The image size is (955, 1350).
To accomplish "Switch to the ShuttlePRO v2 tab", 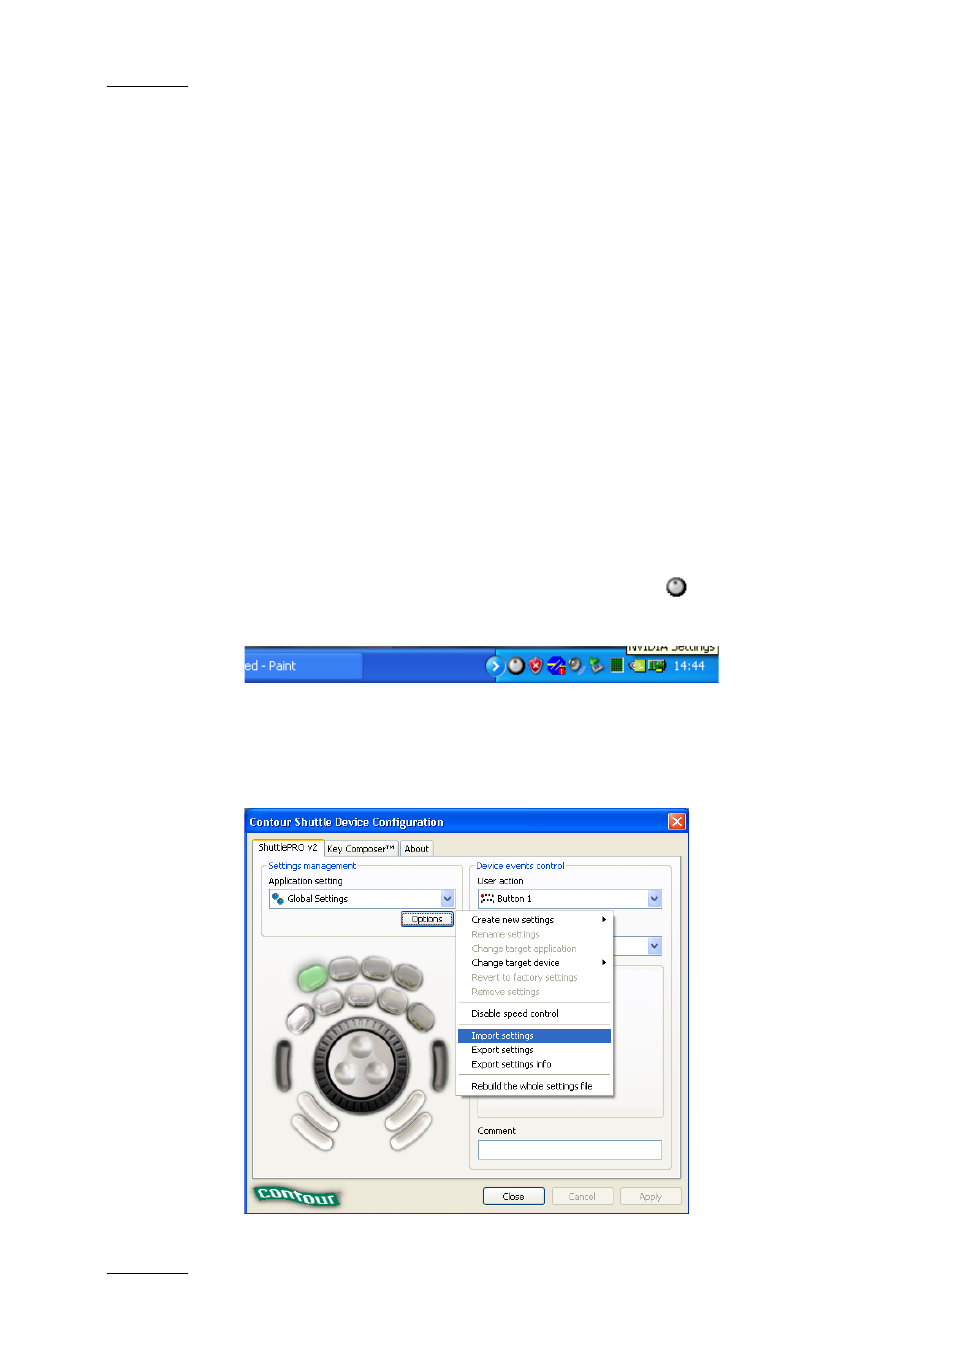I will point(288,848).
